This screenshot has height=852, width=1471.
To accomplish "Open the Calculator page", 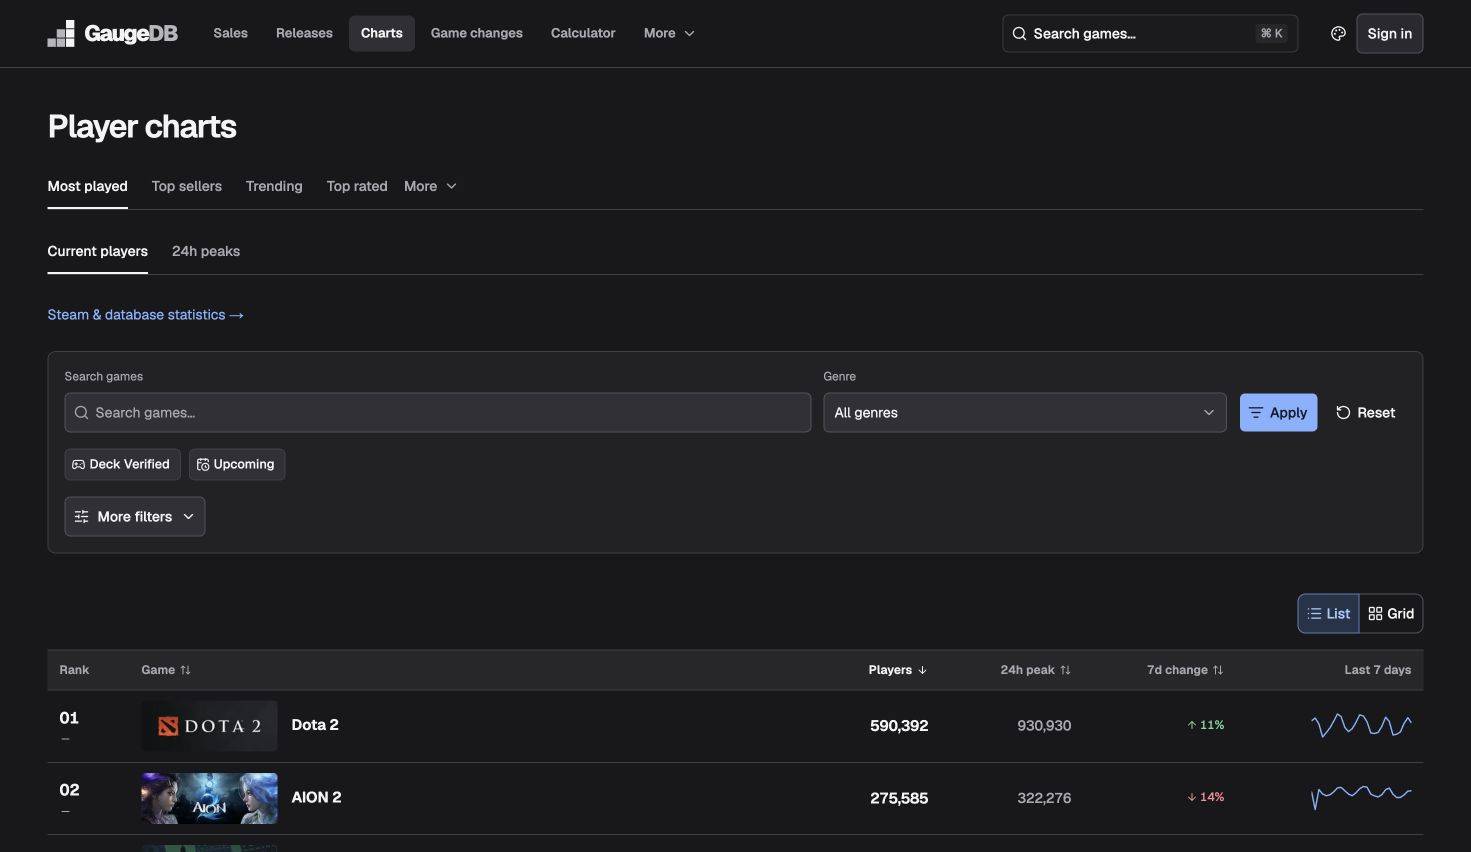I will click(x=583, y=33).
